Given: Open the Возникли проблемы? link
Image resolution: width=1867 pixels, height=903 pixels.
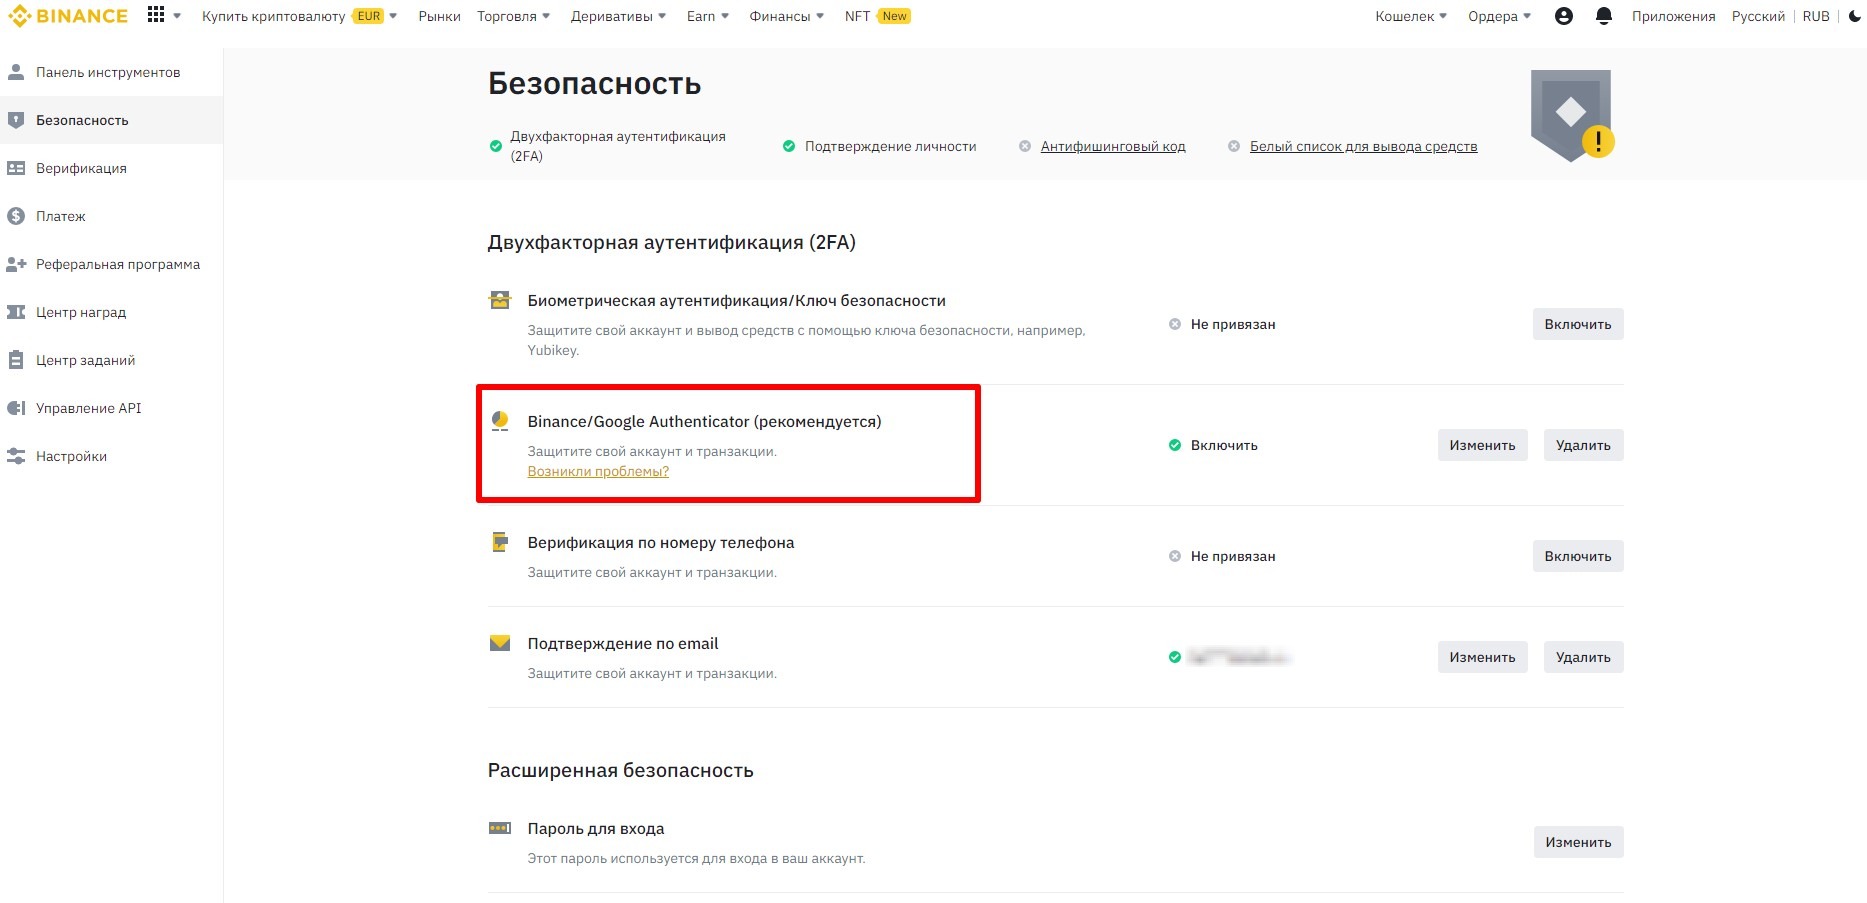Looking at the screenshot, I should coord(598,471).
